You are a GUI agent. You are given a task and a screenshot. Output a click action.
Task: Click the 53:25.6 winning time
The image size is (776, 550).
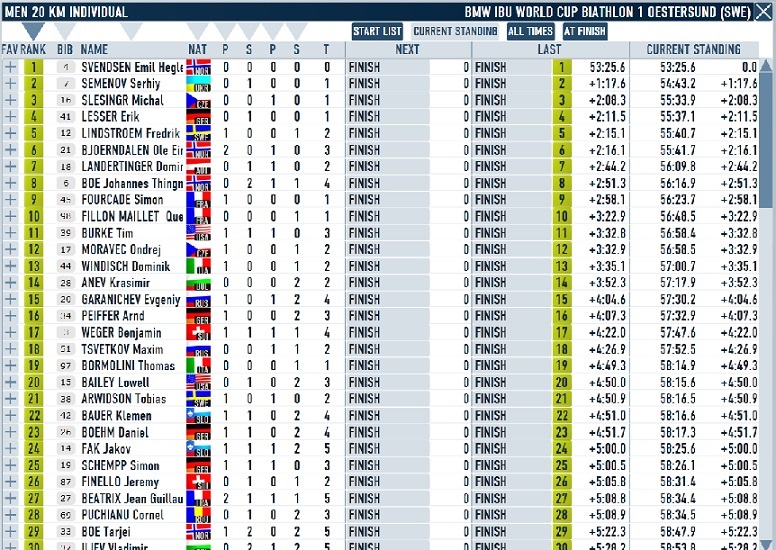tap(608, 67)
